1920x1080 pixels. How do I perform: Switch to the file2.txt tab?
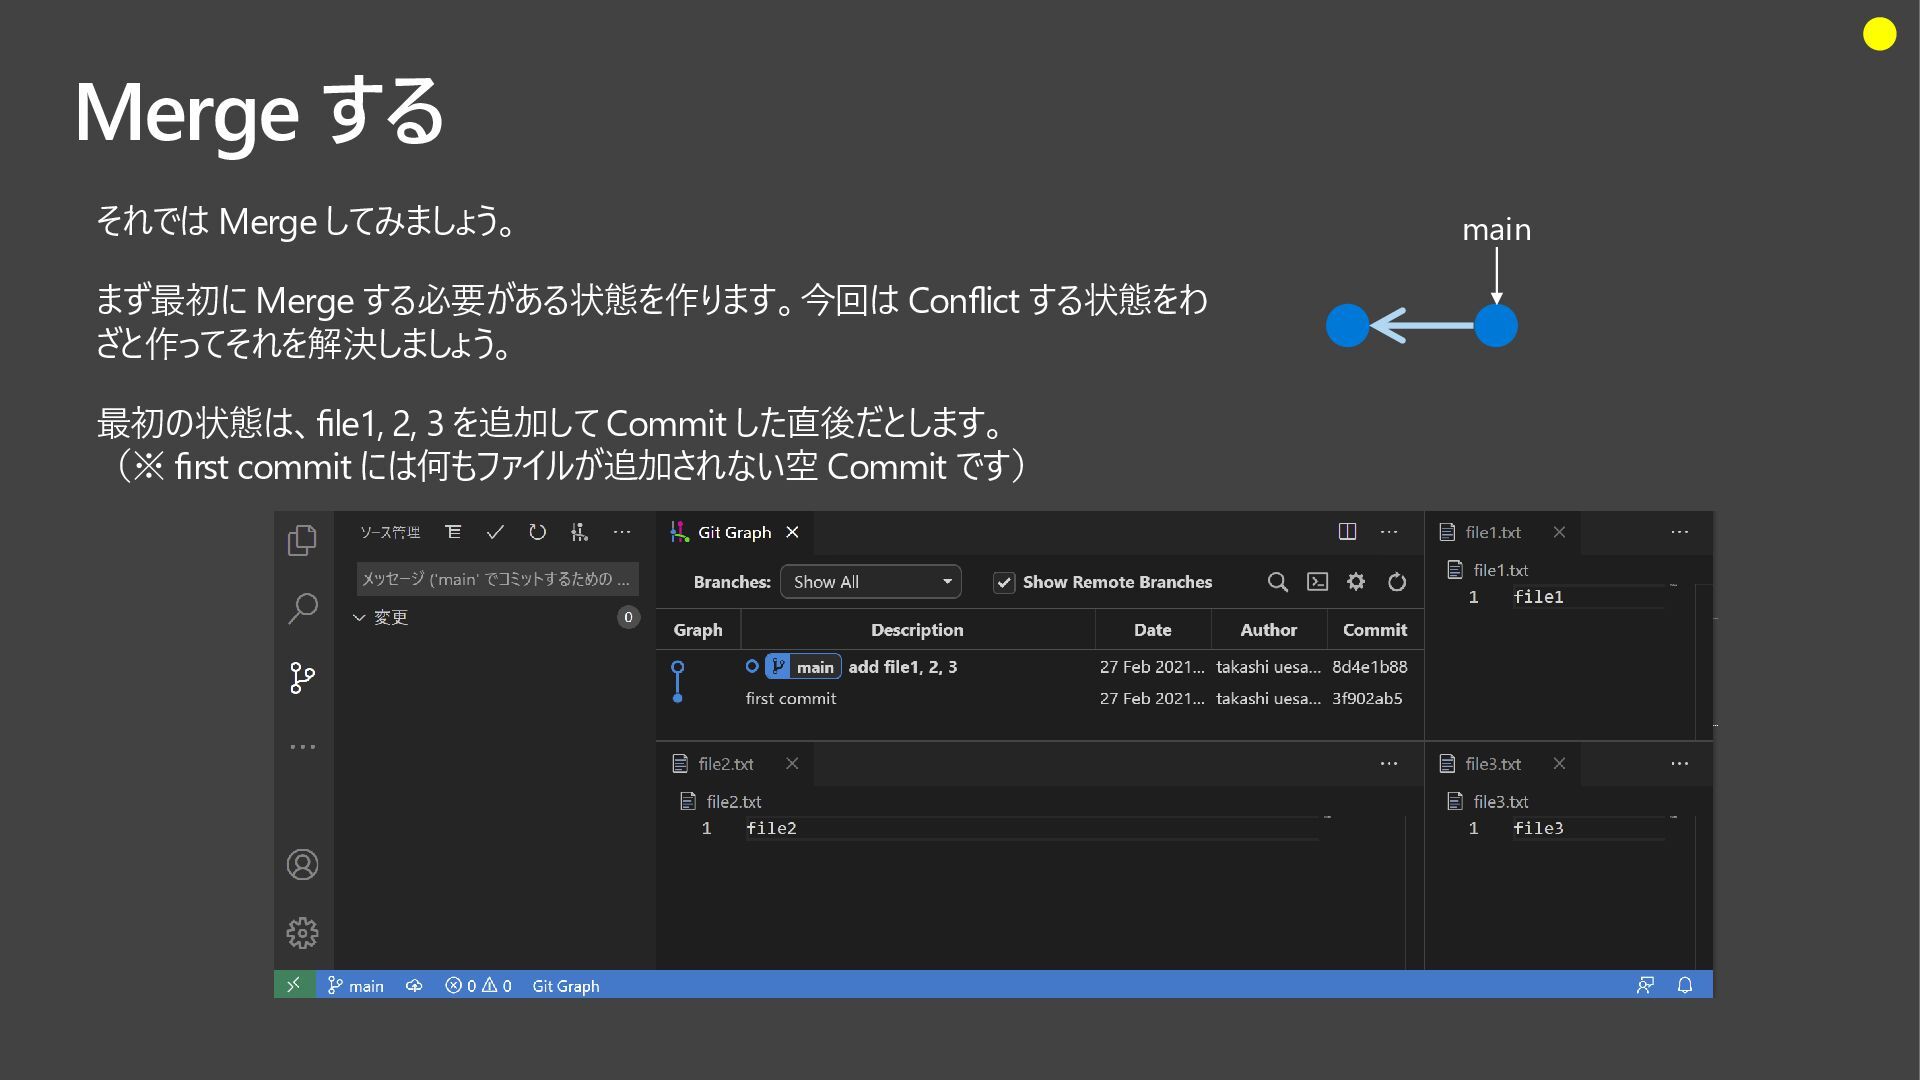click(x=725, y=764)
